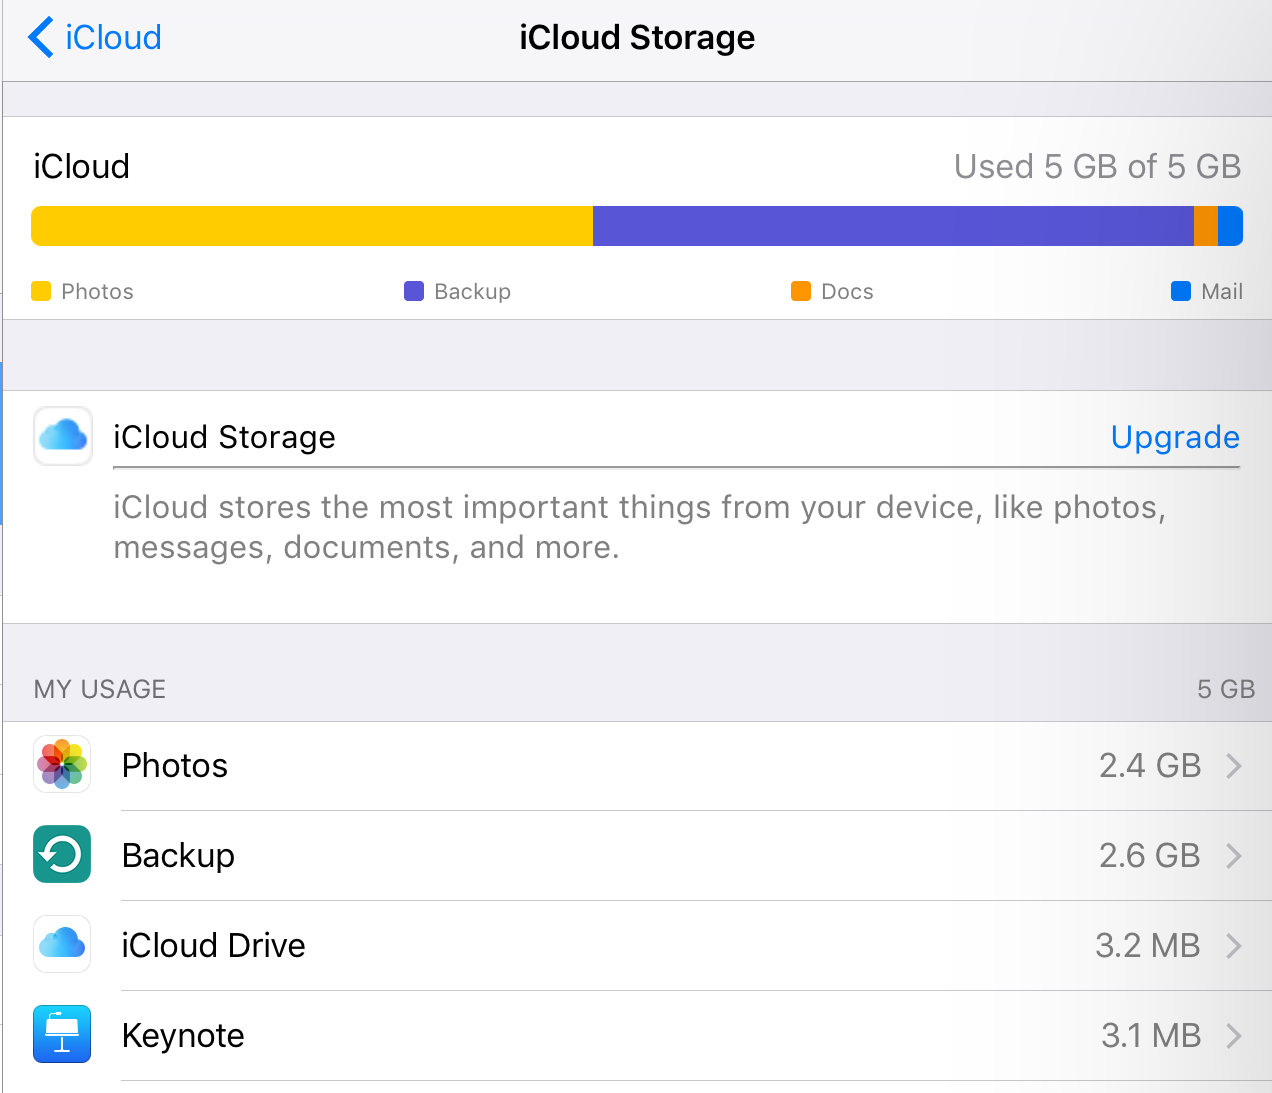This screenshot has width=1272, height=1093.
Task: Click the iCloud Storage cloud icon
Action: tap(63, 436)
